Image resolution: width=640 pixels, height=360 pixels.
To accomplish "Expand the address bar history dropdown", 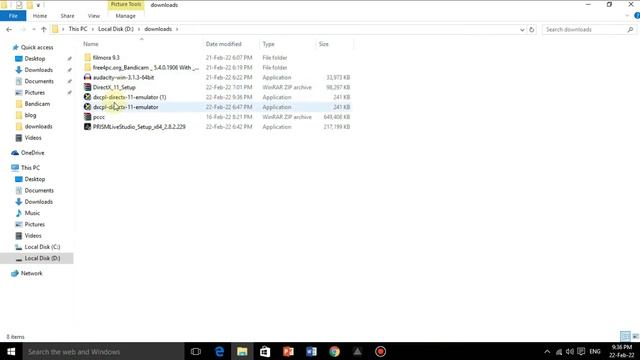I will [x=522, y=30].
